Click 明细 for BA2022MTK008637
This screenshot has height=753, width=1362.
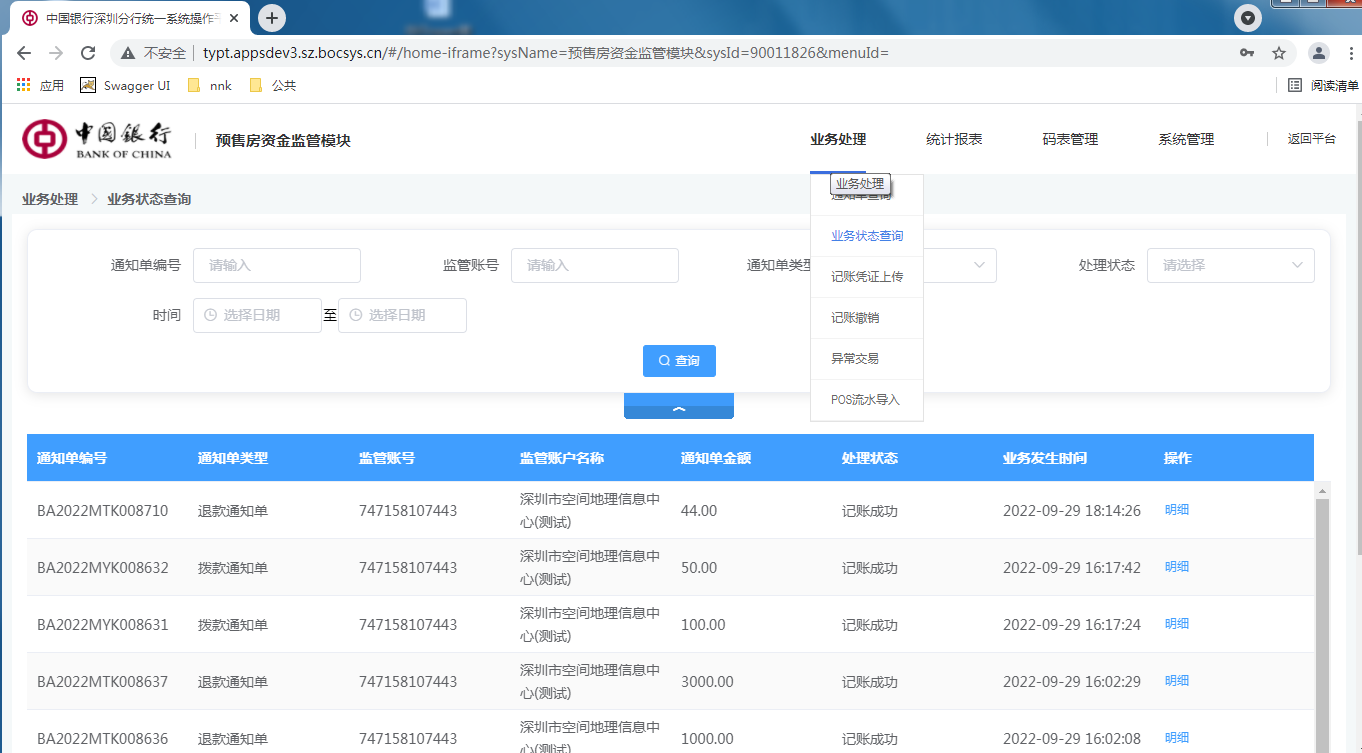(x=1177, y=681)
